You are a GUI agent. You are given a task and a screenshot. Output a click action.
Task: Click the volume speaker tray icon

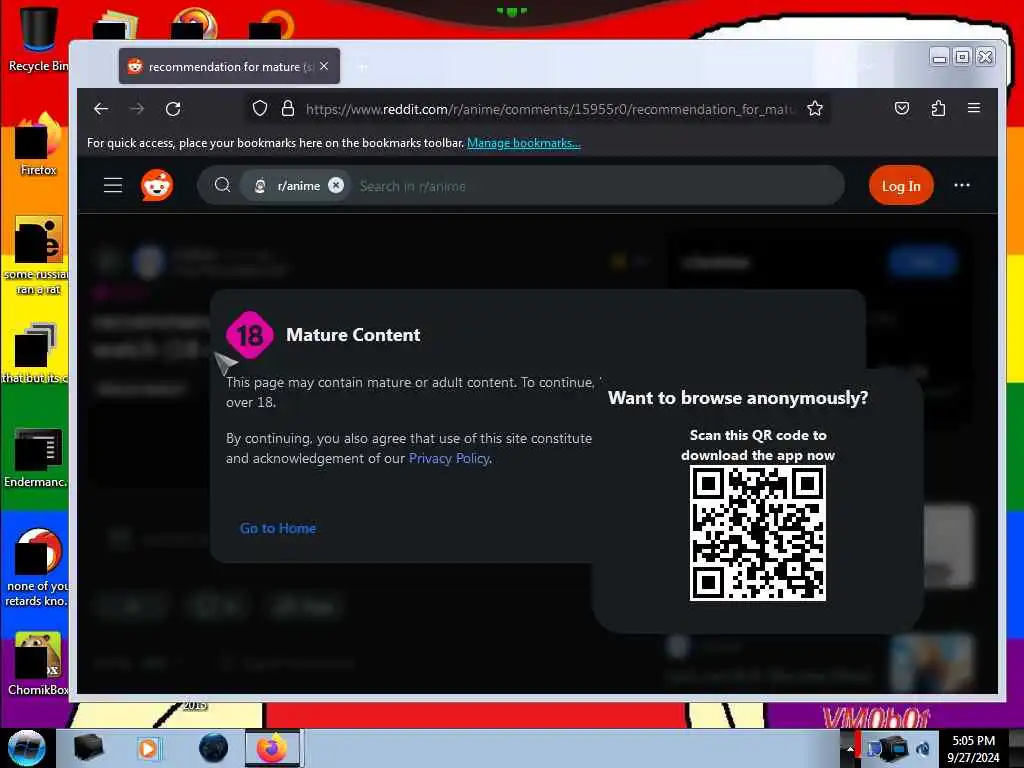pos(923,749)
